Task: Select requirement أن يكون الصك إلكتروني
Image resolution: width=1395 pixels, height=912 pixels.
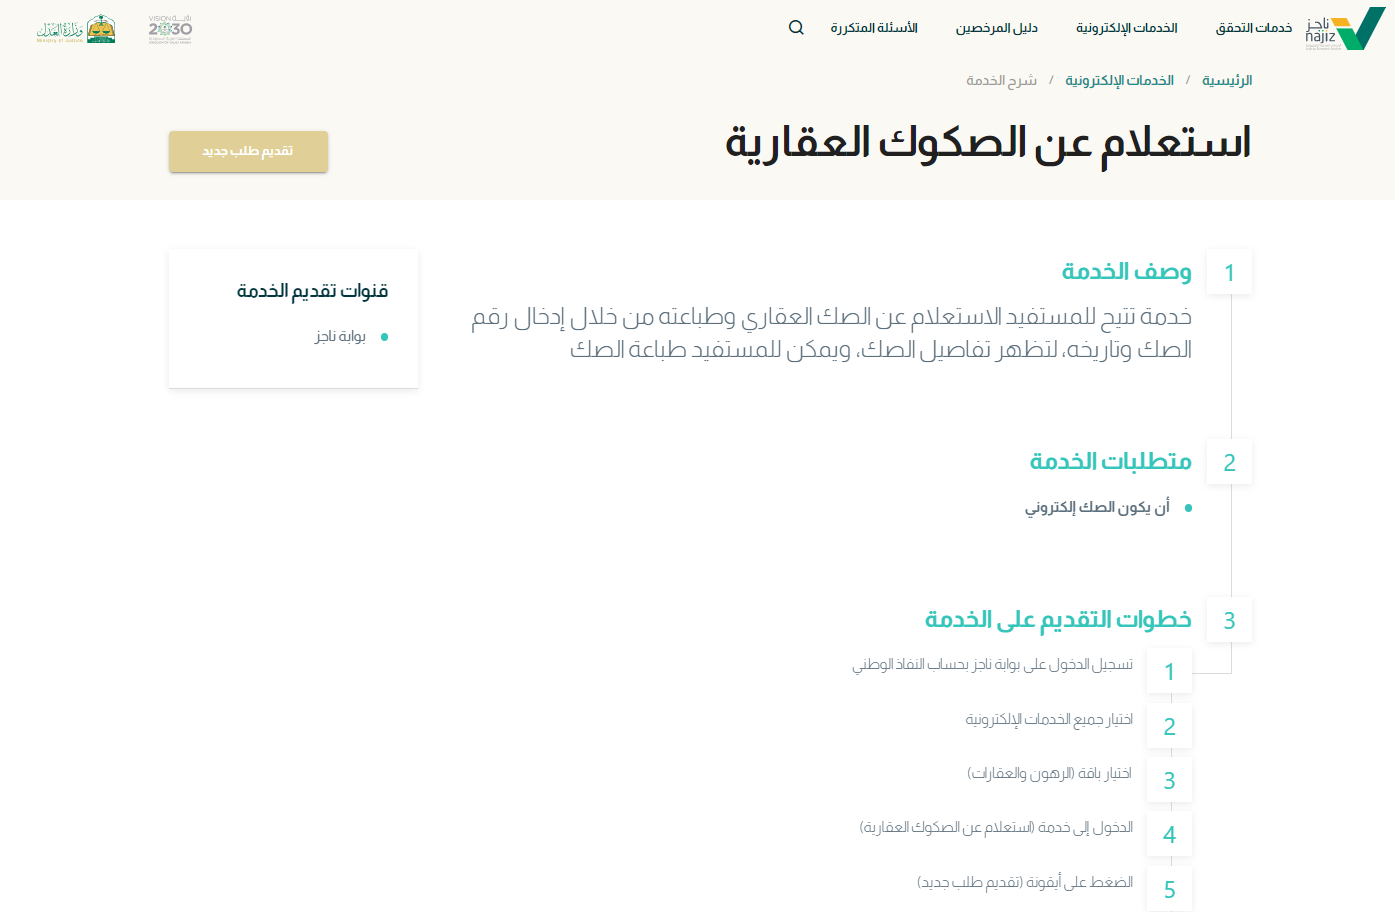Action: 1097,508
